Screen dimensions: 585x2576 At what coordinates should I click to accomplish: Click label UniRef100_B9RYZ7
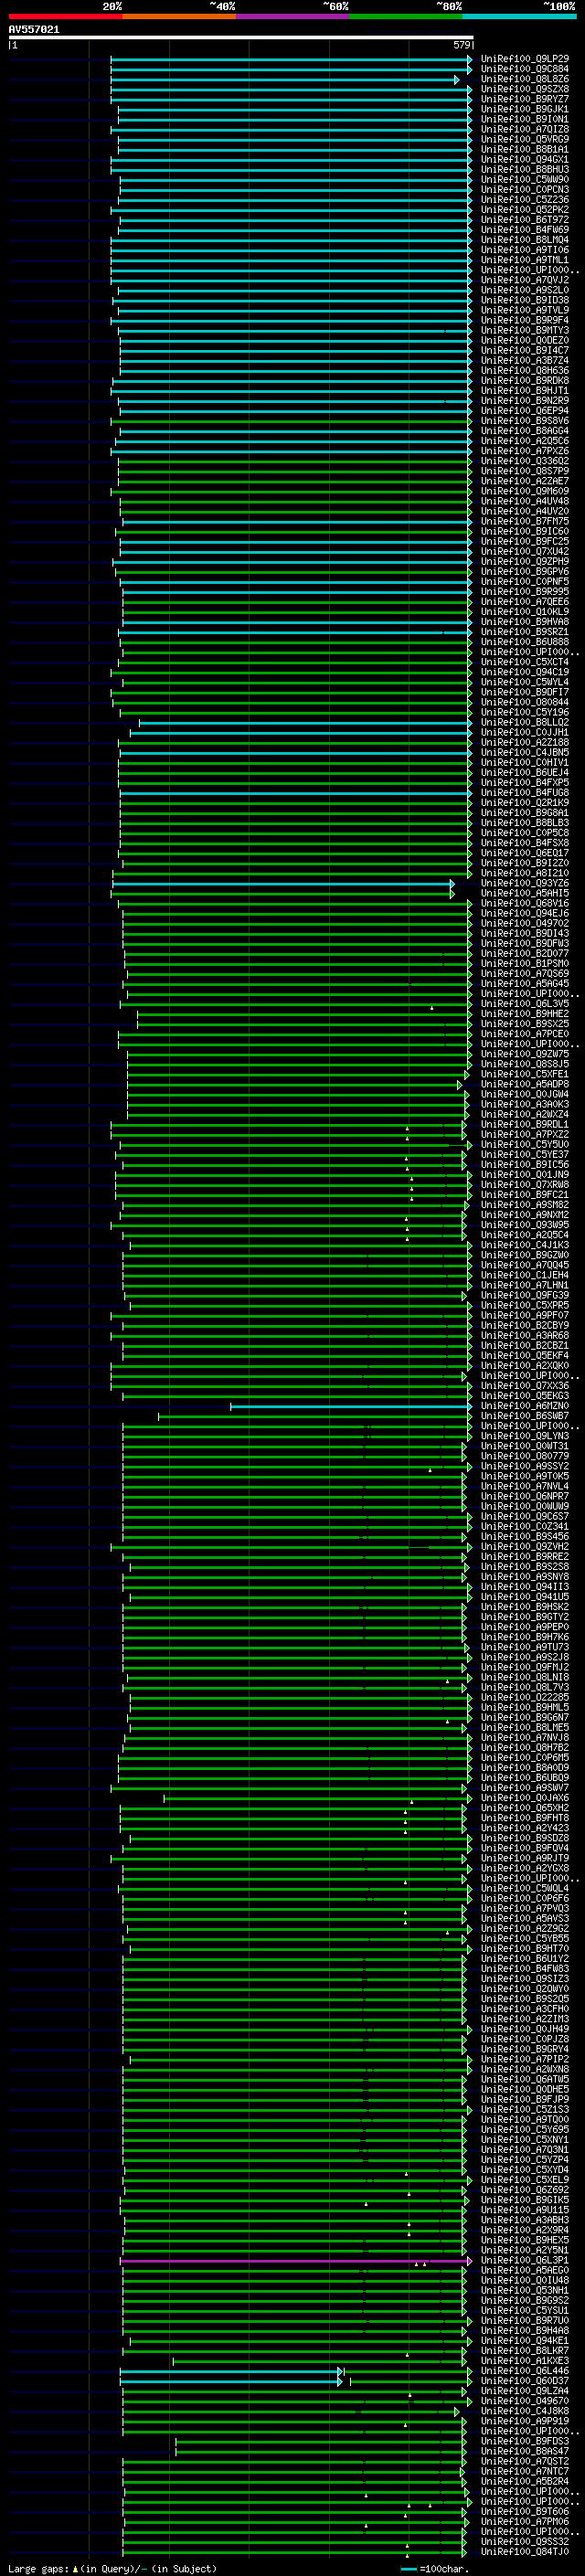pyautogui.click(x=525, y=99)
